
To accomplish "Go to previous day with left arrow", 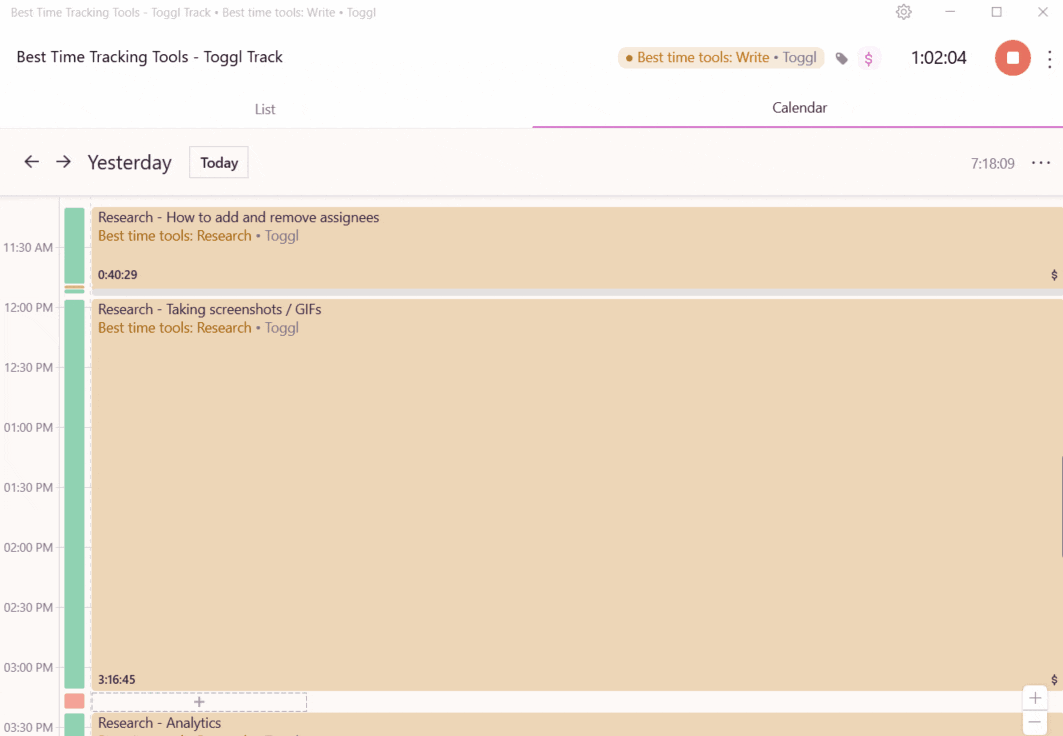I will tap(32, 162).
